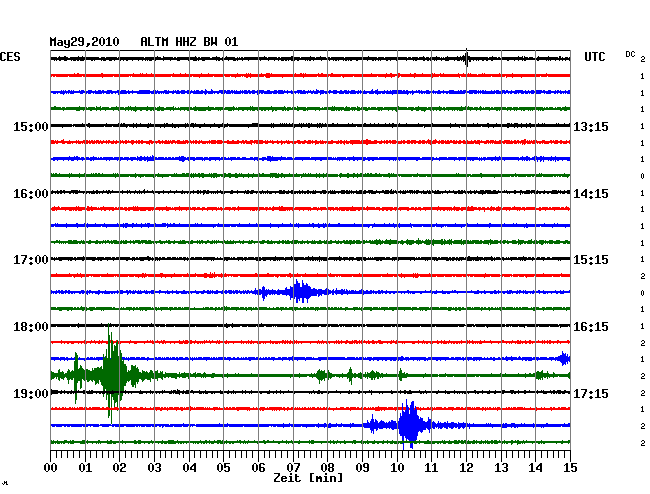Click the large green seismic event near minute 02
This screenshot has height=494, width=650.
pyautogui.click(x=113, y=375)
